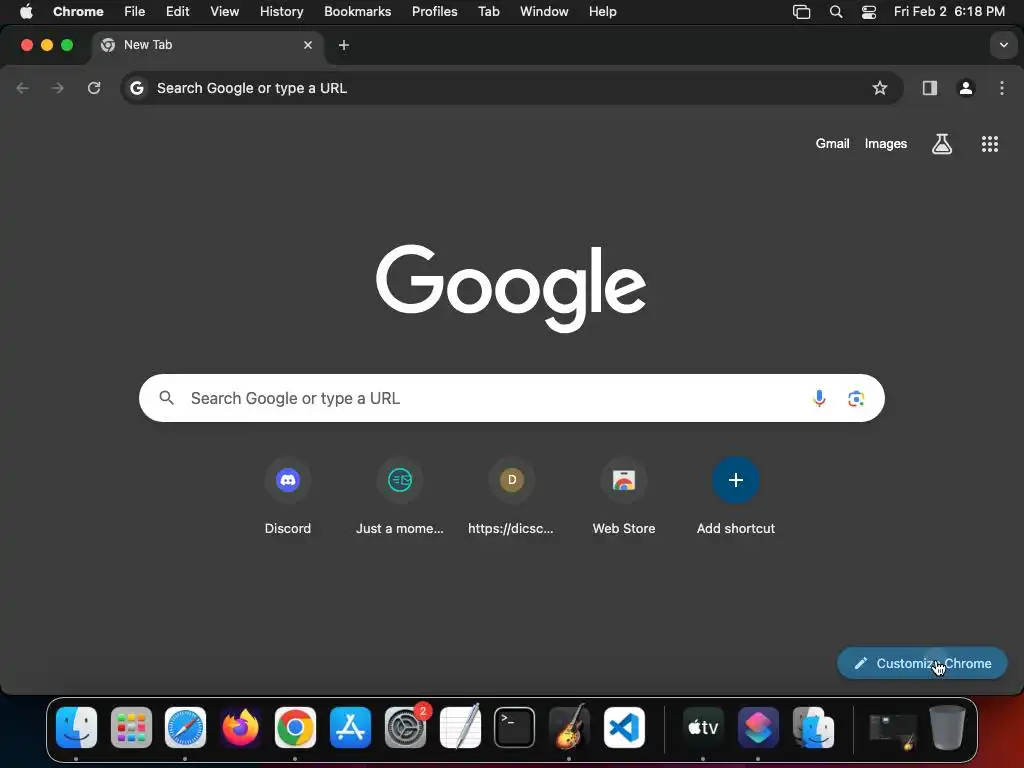
Task: Open the Profiles menu
Action: click(x=434, y=12)
